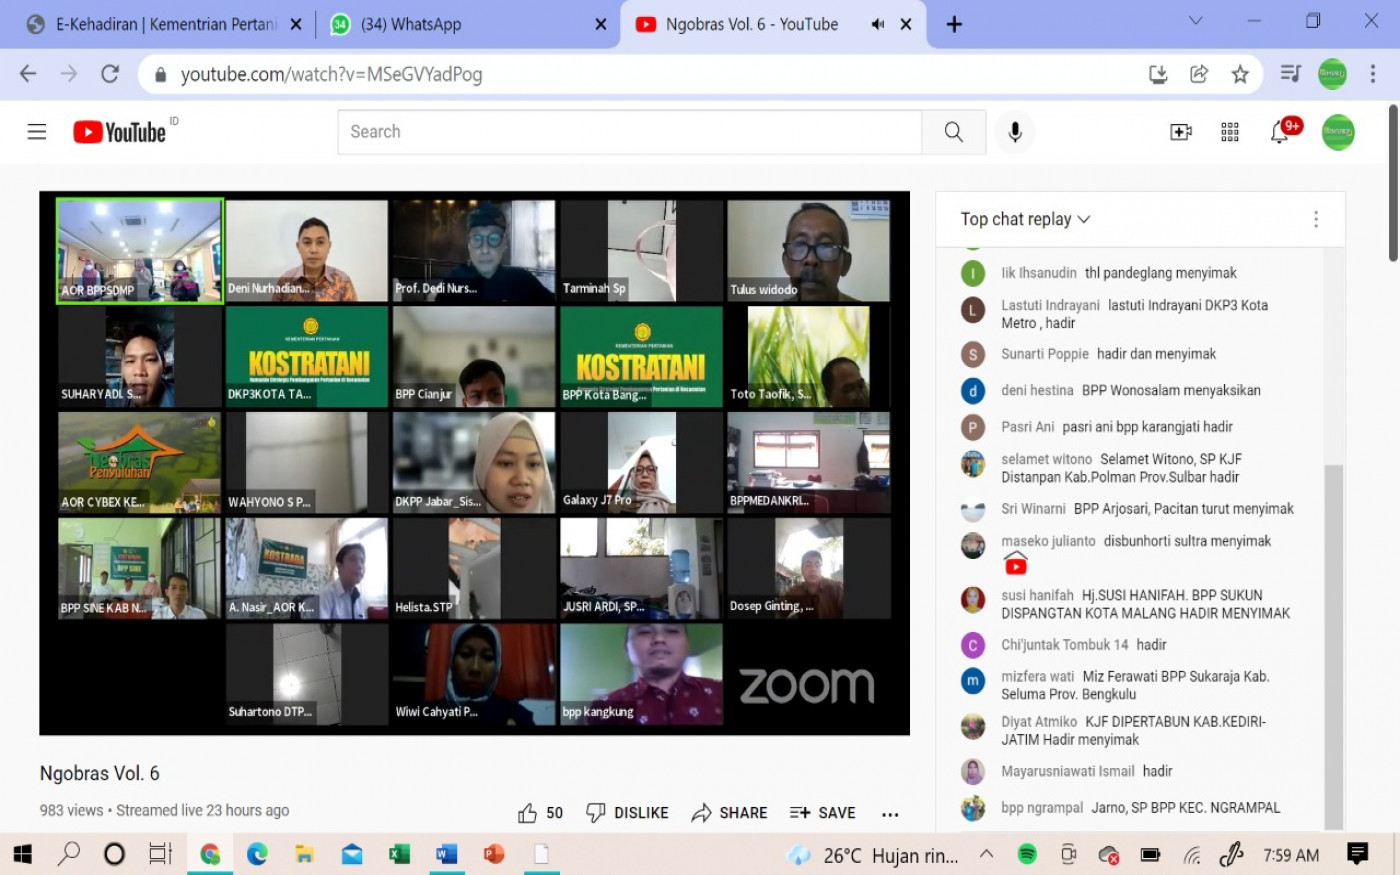The width and height of the screenshot is (1400, 875).
Task: Switch to the E-Kehadiran tab
Action: (165, 24)
